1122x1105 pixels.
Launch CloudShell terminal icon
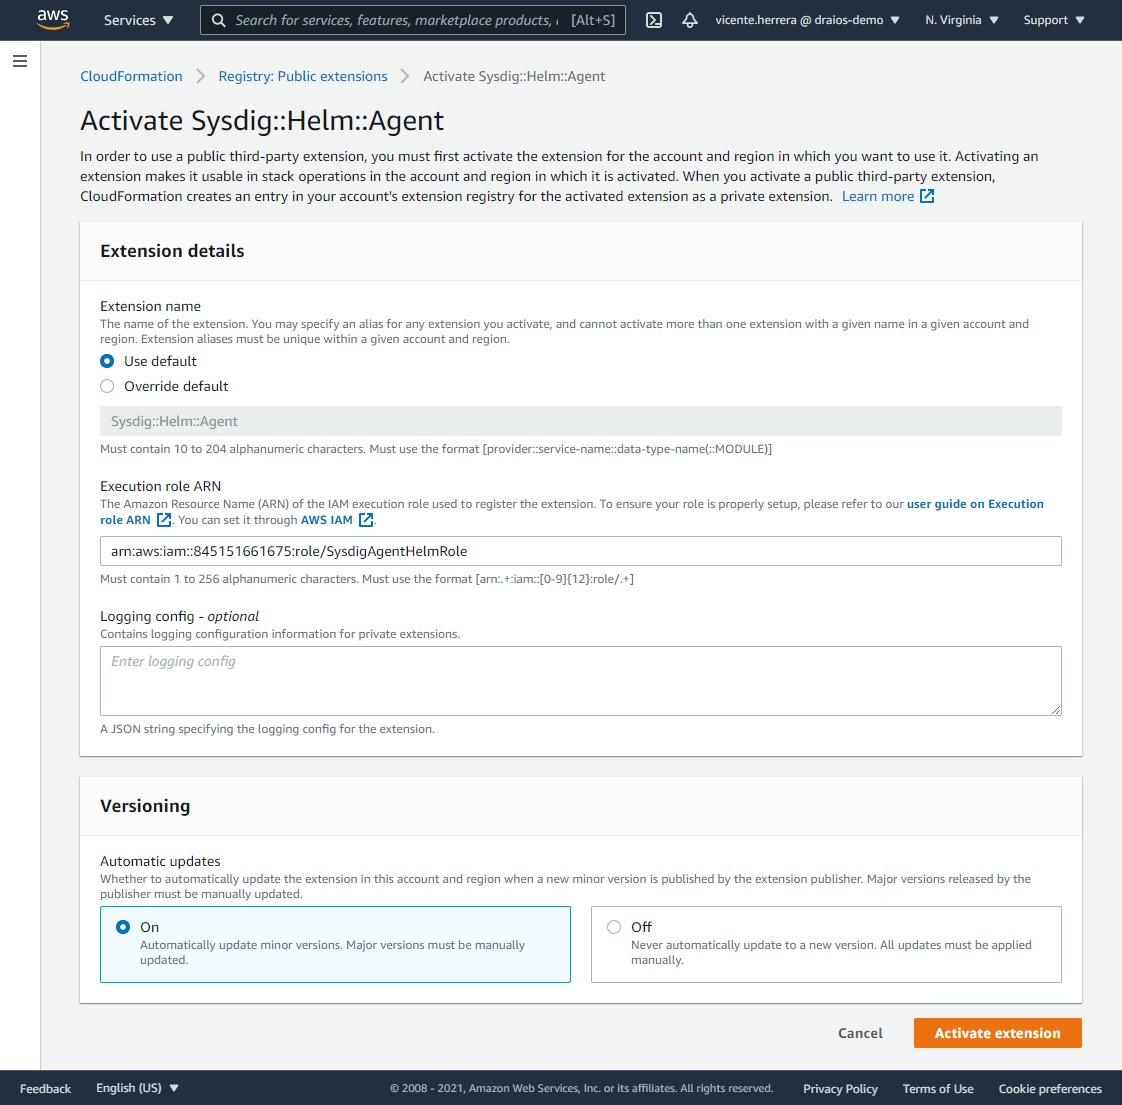point(654,20)
